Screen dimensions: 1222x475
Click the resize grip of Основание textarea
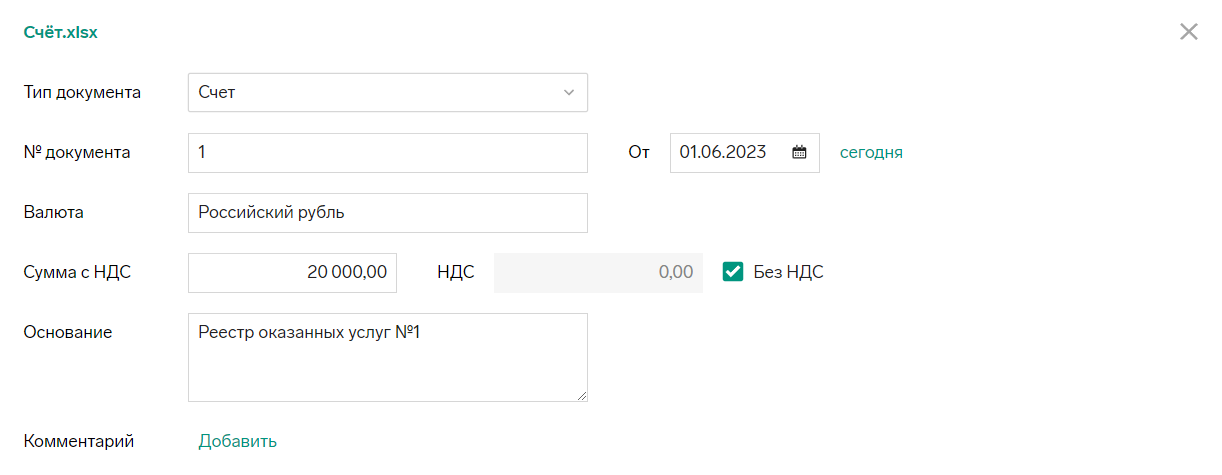pyautogui.click(x=581, y=395)
